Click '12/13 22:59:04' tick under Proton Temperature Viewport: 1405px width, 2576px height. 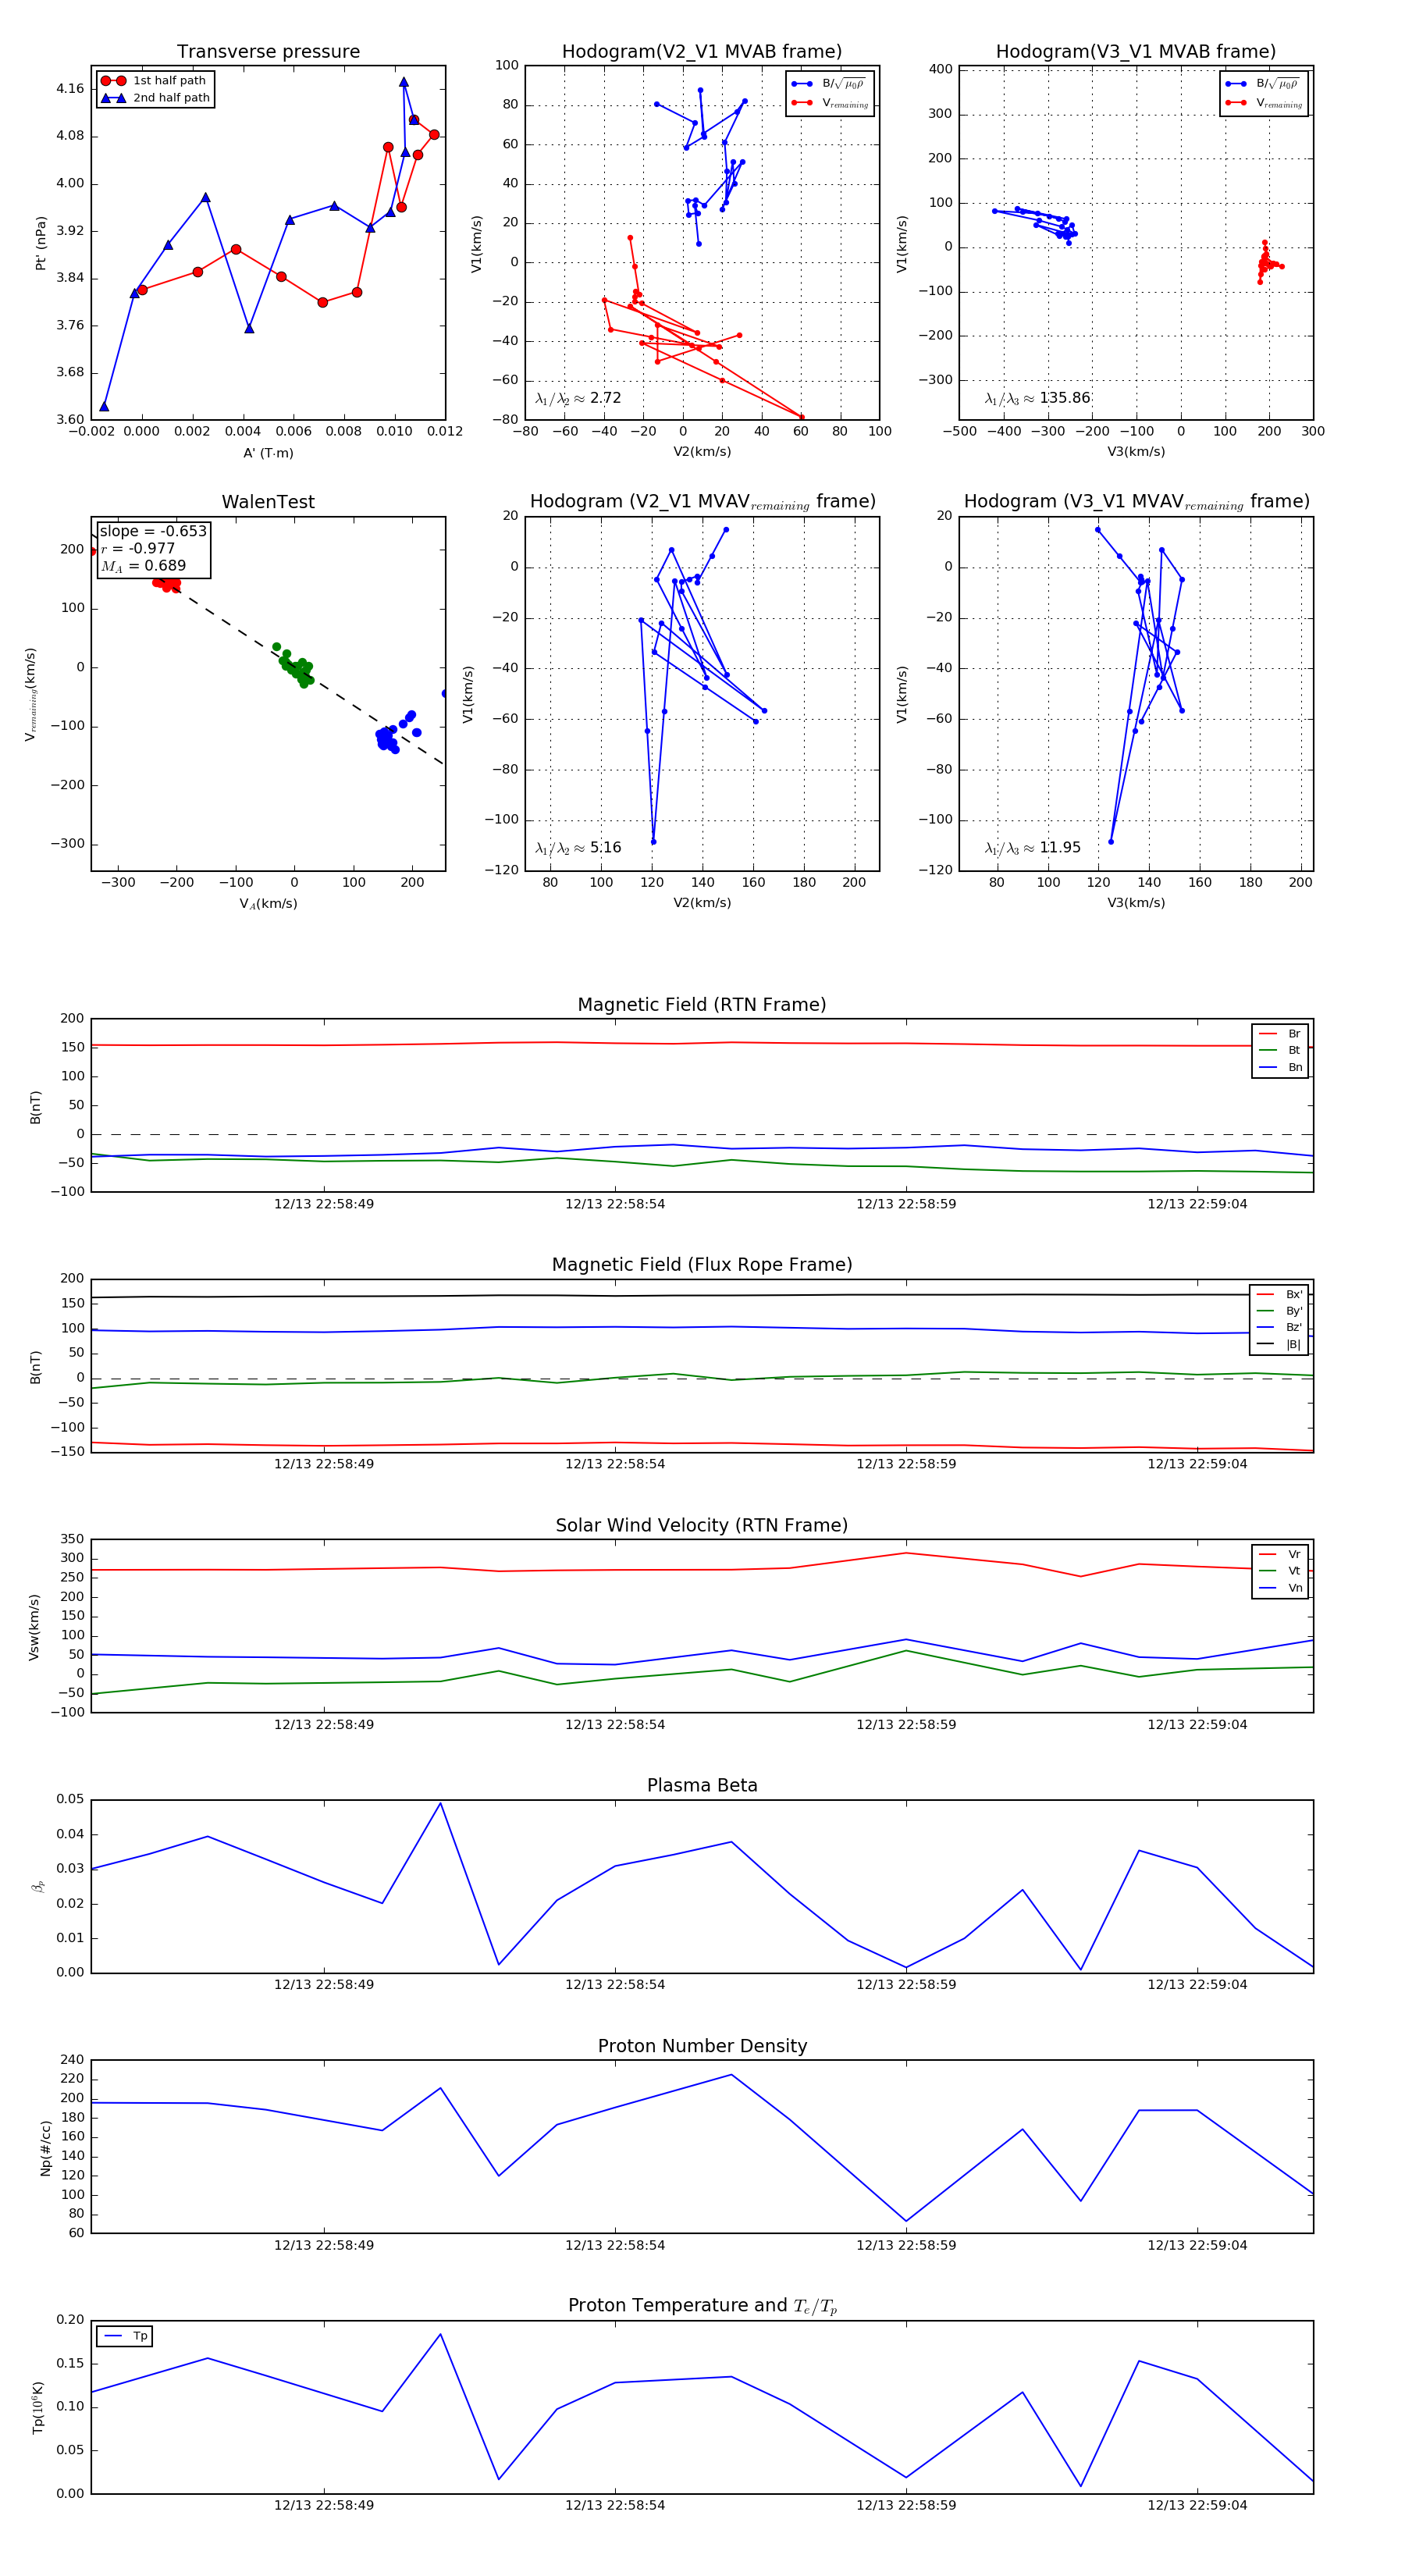coord(1197,2505)
